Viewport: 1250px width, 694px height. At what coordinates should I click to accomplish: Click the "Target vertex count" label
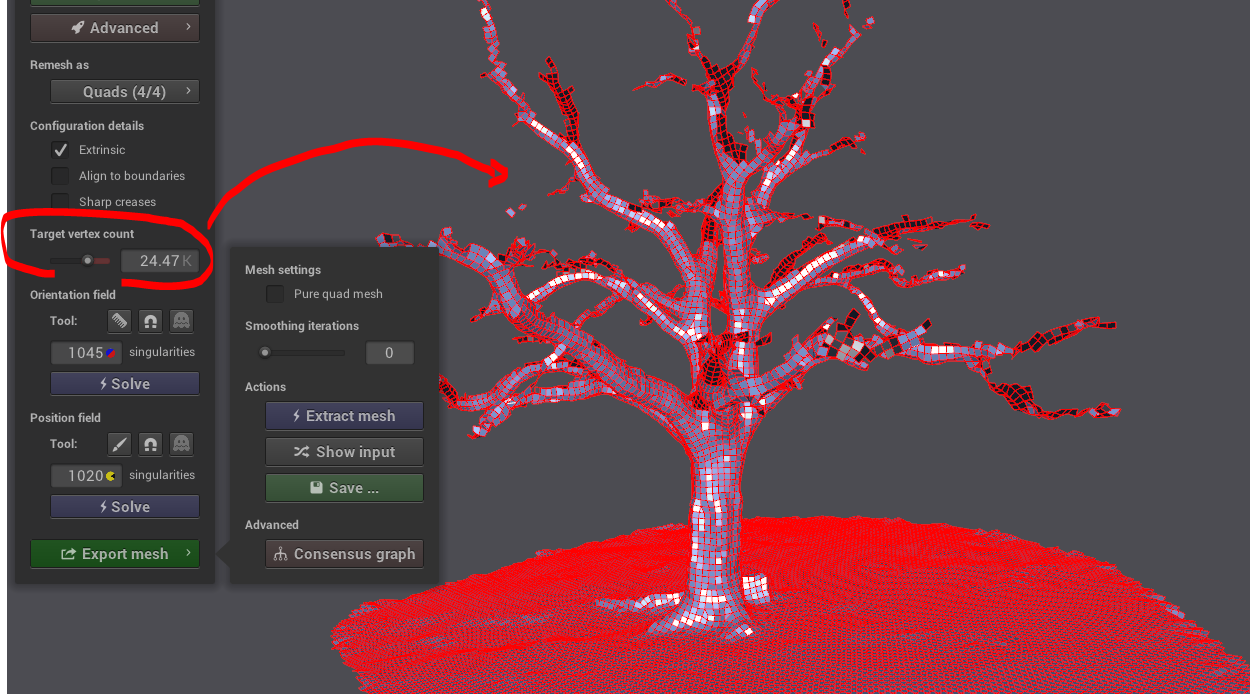82,234
